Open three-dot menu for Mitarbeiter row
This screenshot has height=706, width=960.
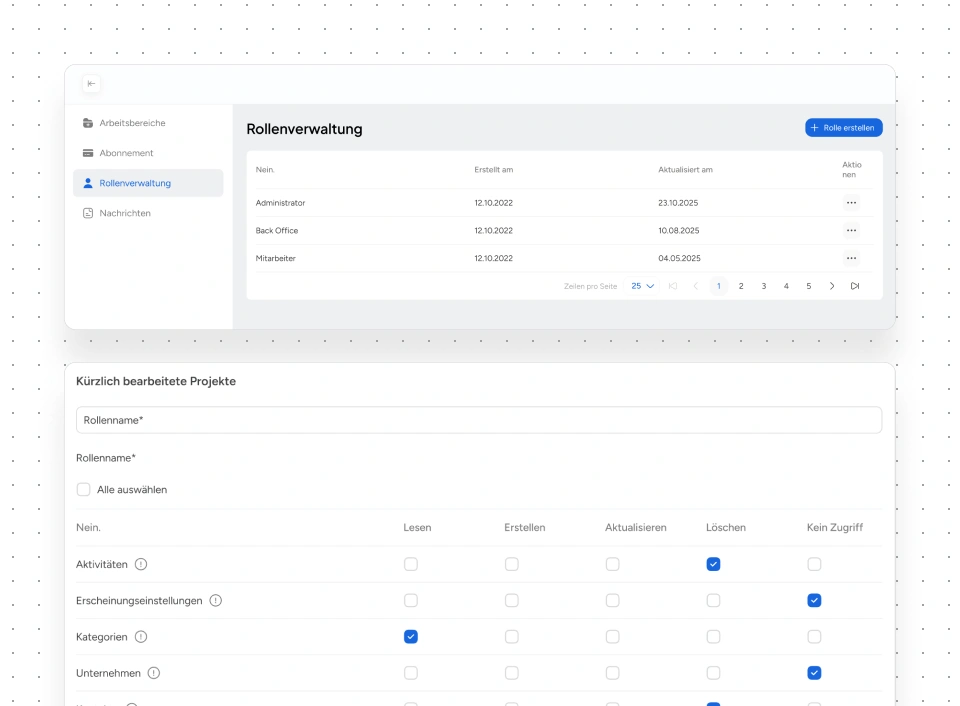click(x=851, y=259)
